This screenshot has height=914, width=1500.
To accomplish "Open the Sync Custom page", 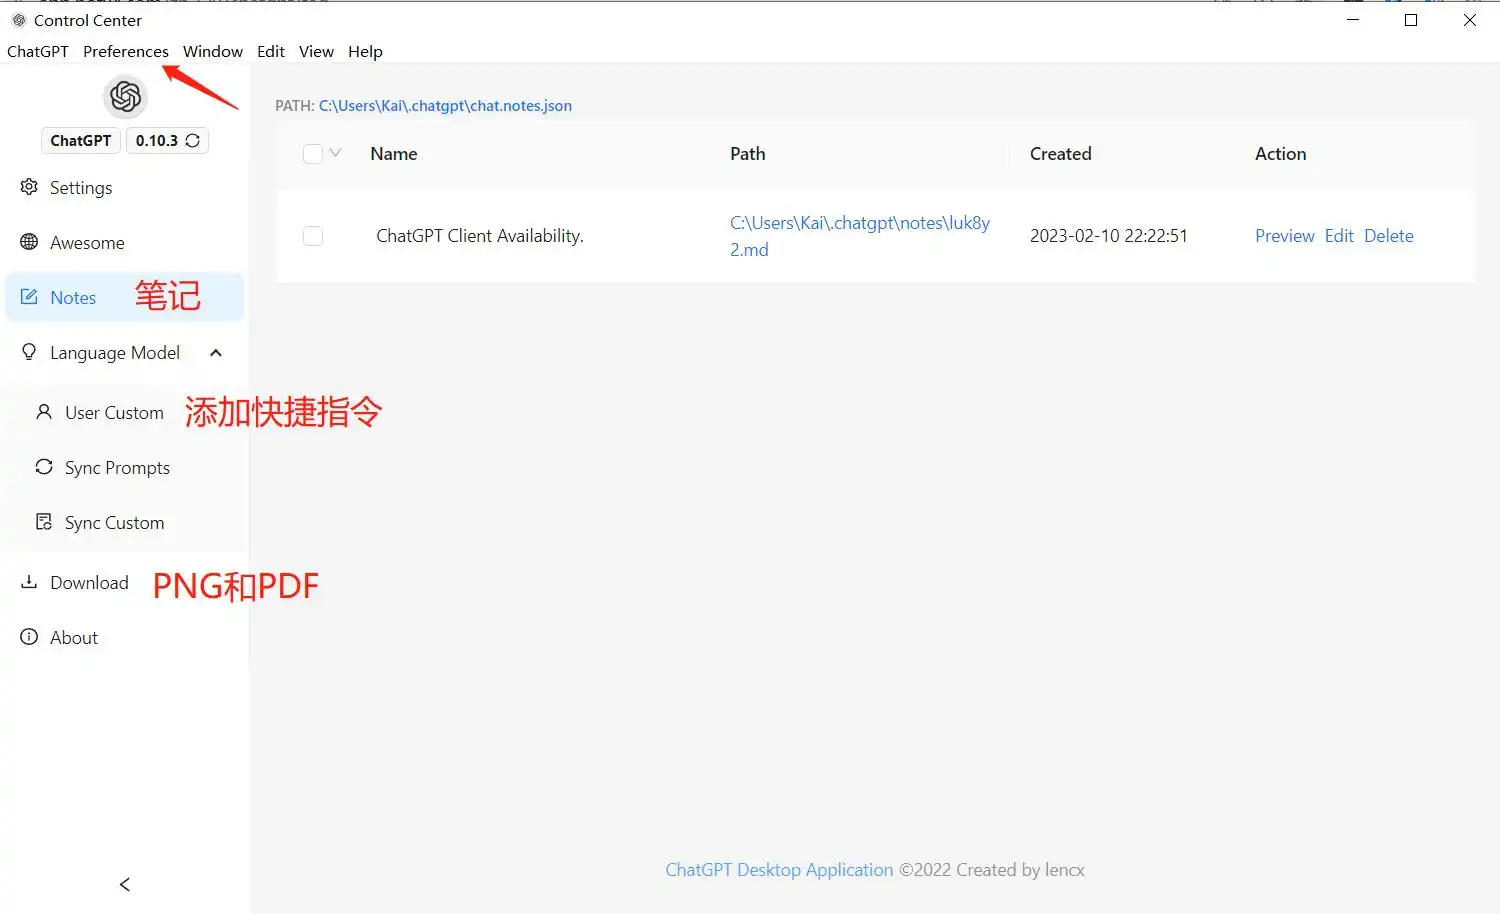I will tap(125, 522).
